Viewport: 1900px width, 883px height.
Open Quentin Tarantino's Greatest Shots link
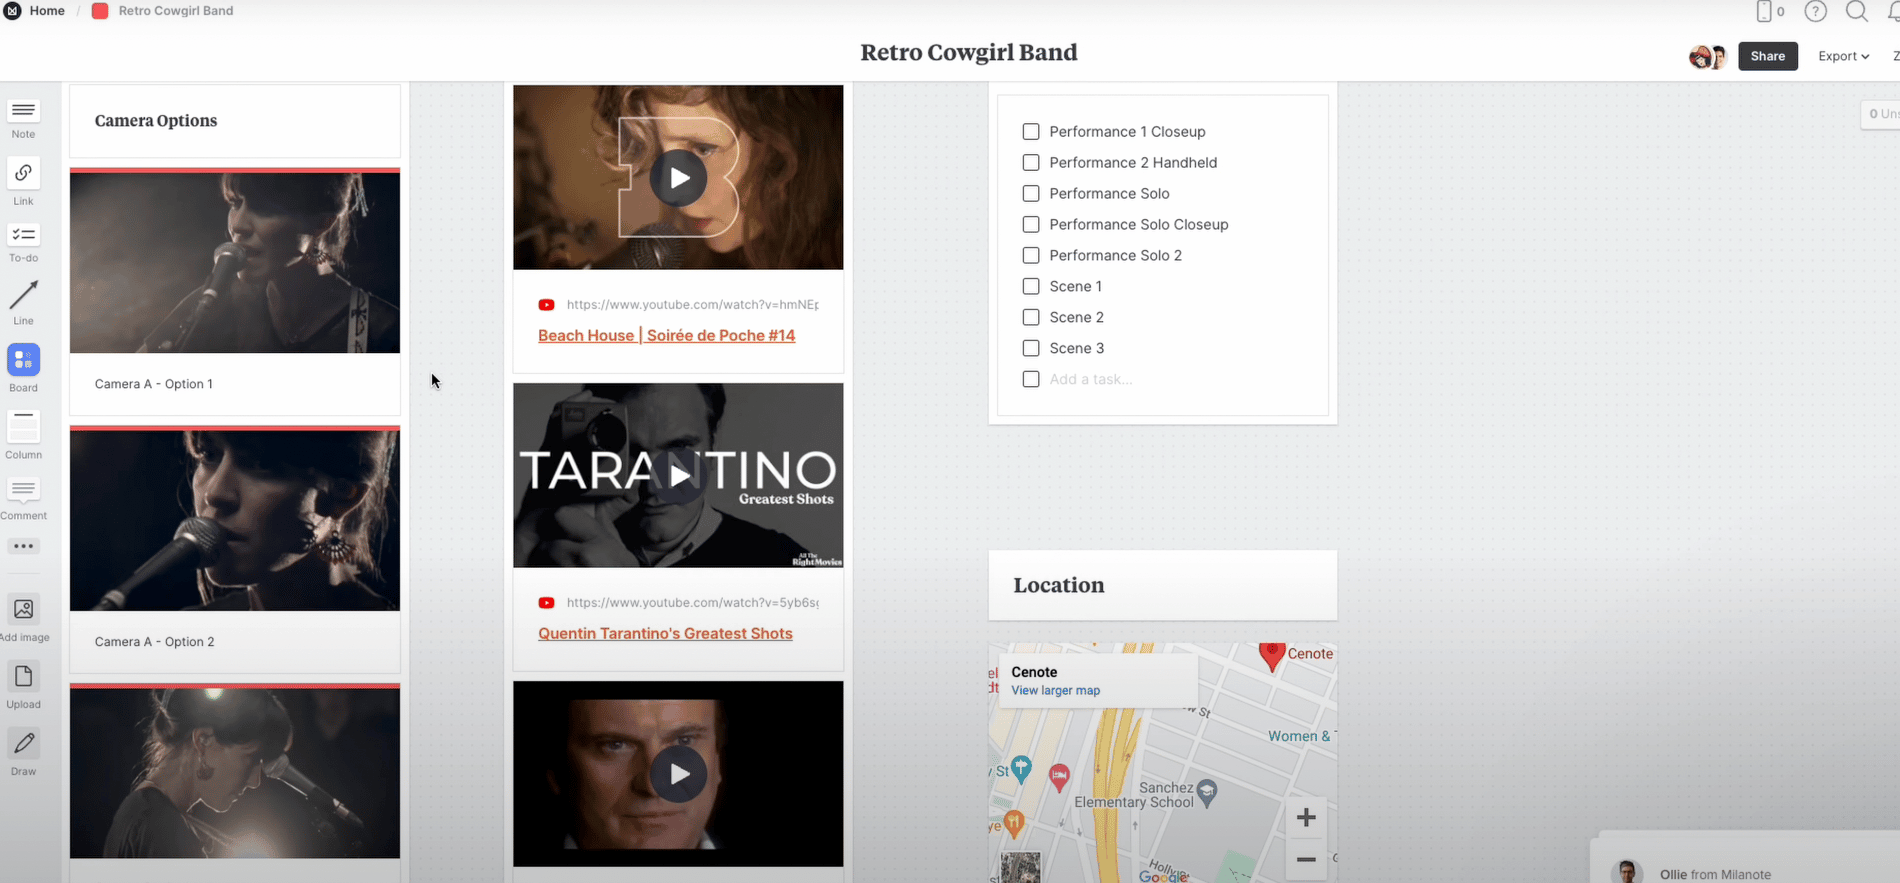pyautogui.click(x=665, y=633)
